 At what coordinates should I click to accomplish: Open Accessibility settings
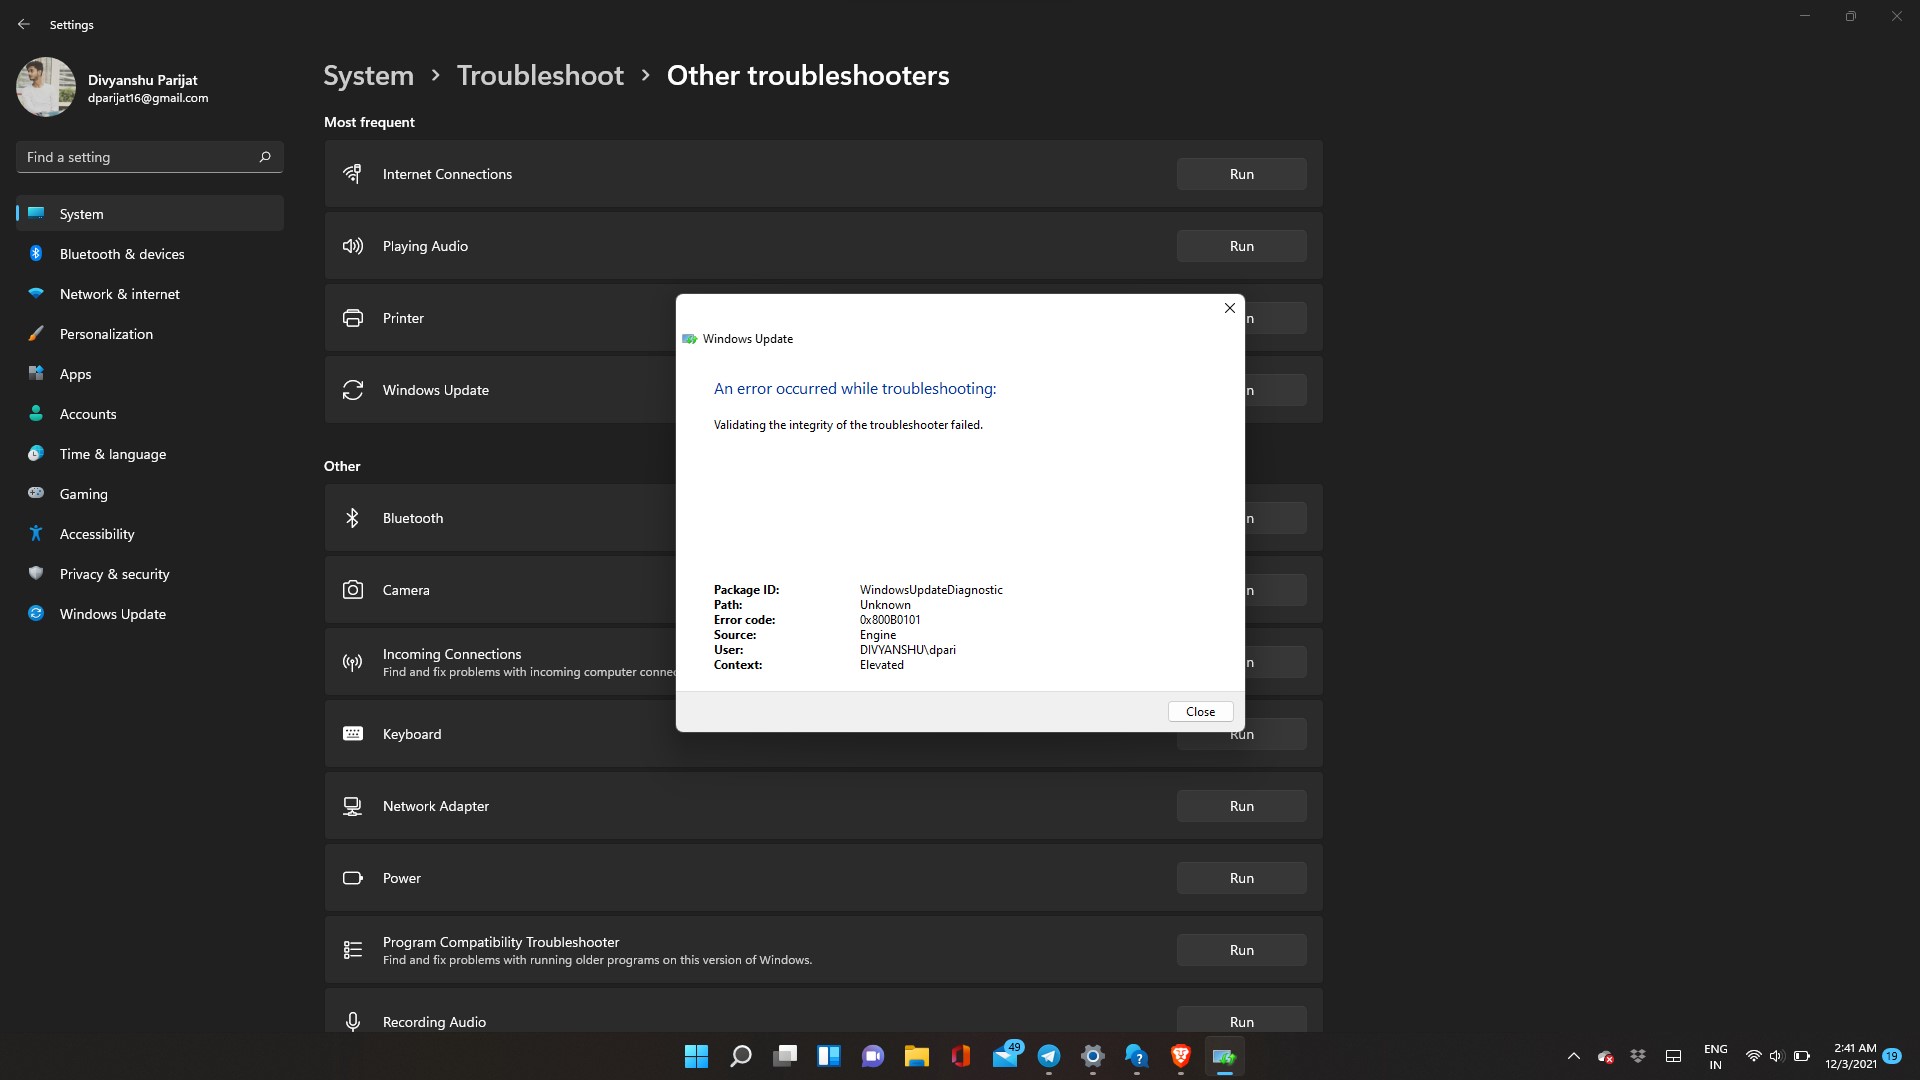pyautogui.click(x=95, y=533)
